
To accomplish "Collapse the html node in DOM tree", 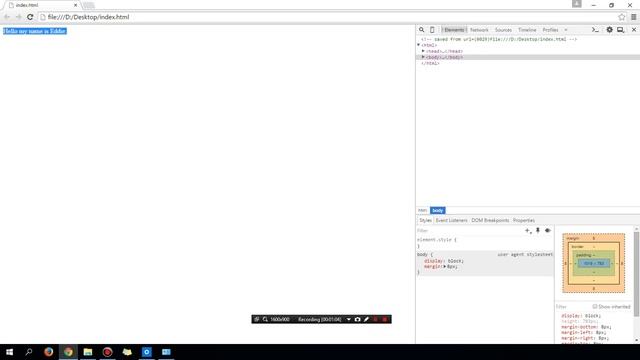I will (x=419, y=45).
